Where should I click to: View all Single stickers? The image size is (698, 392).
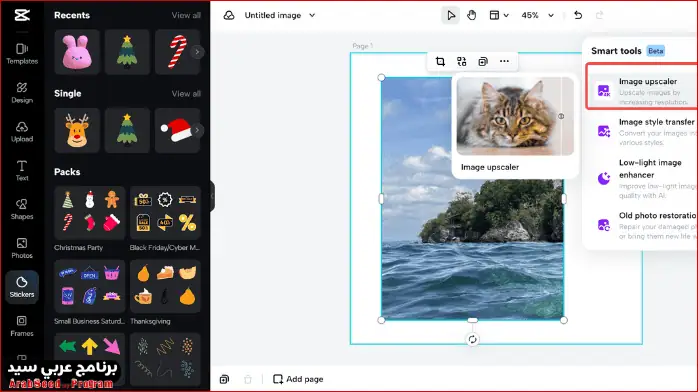pyautogui.click(x=186, y=93)
